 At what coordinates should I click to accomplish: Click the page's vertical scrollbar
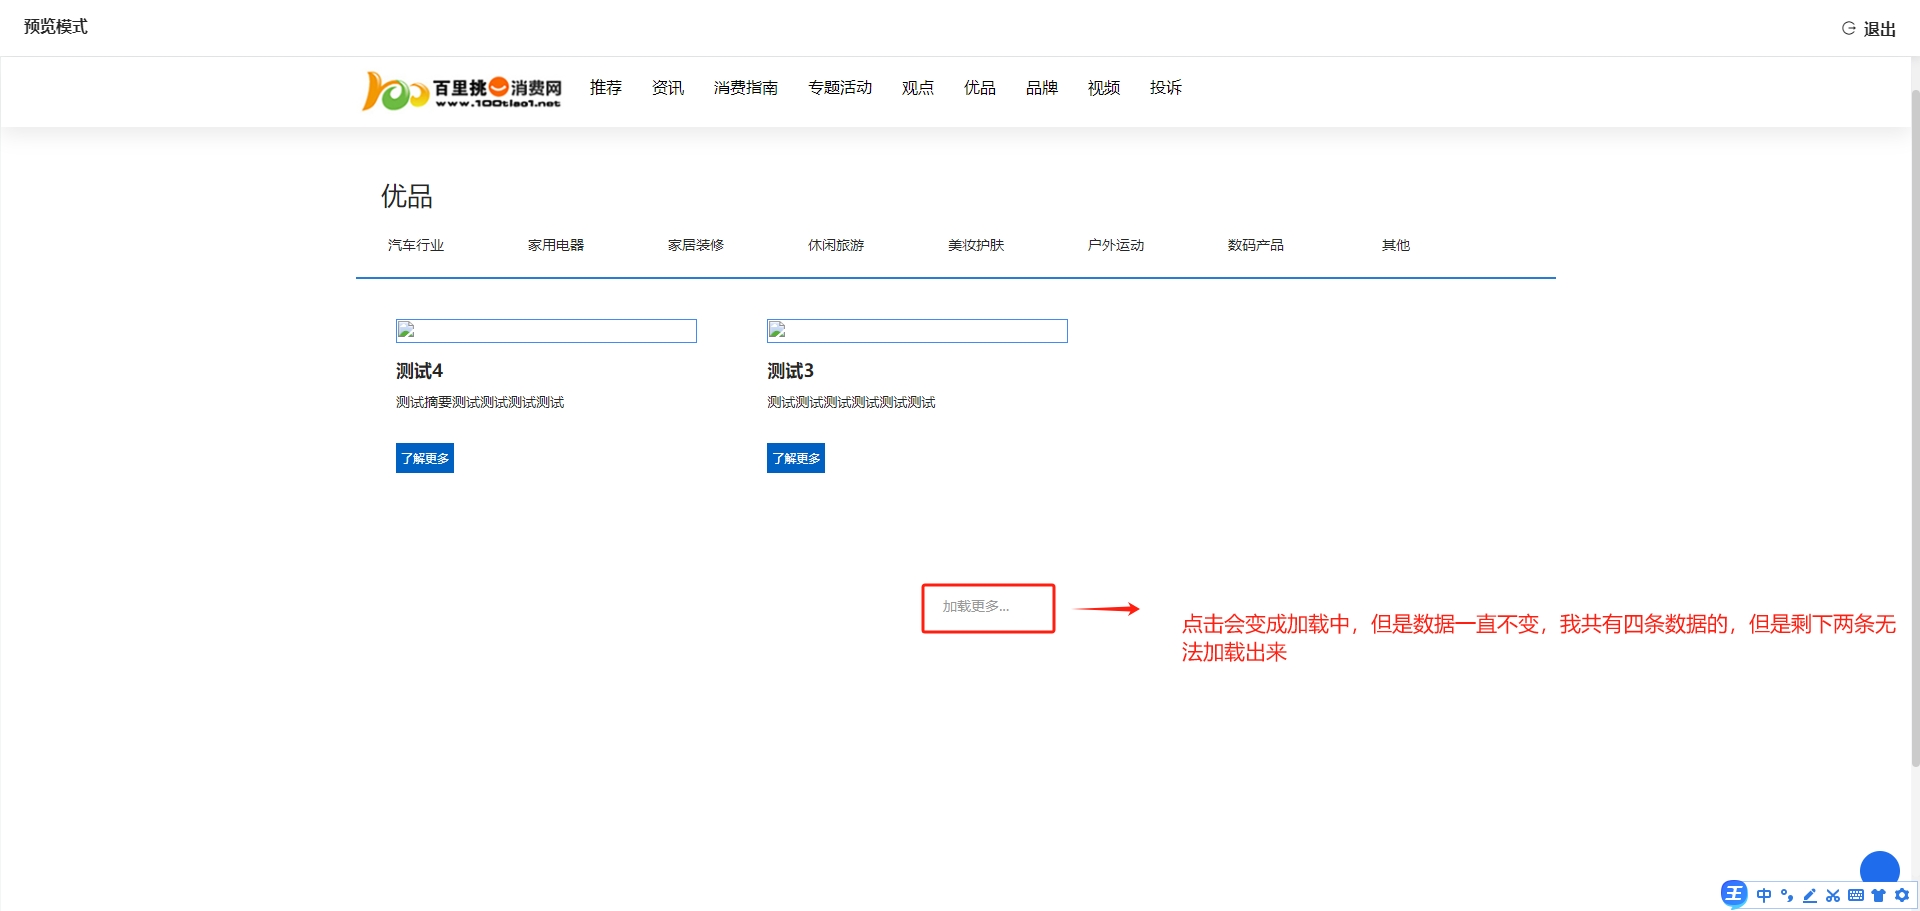pyautogui.click(x=1915, y=430)
